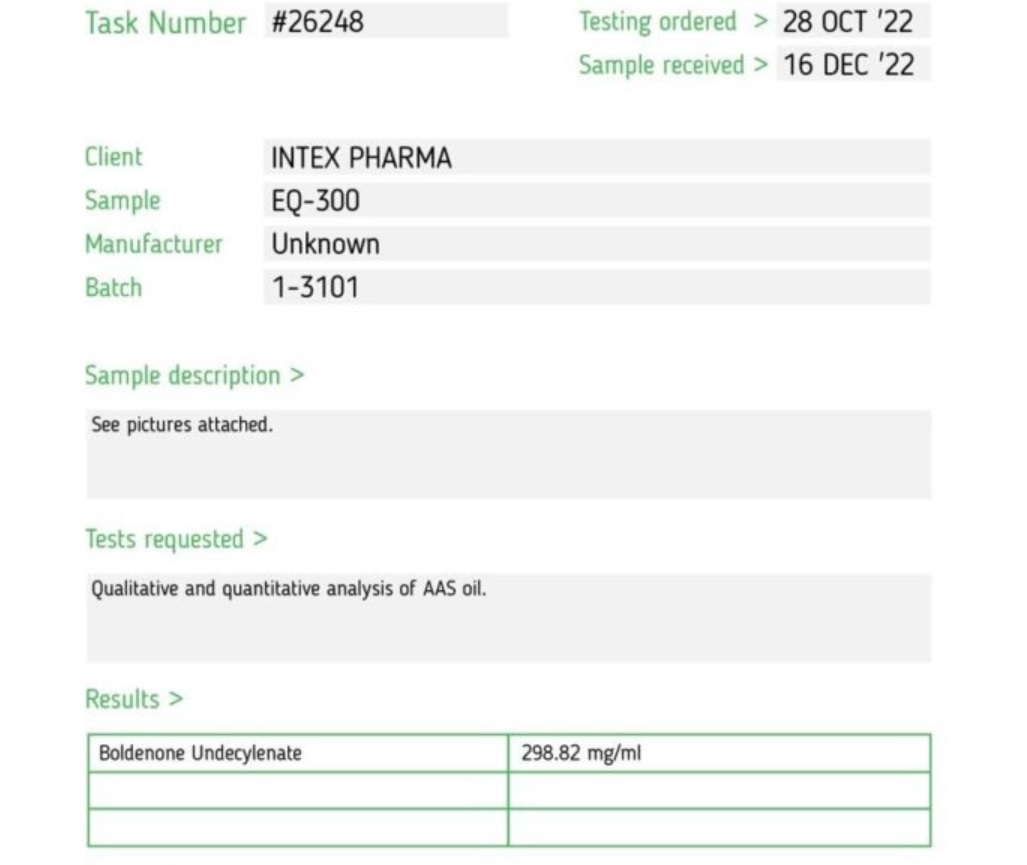This screenshot has height=865, width=1027.
Task: Click the Client field INTEX PHARMA
Action: tap(597, 157)
